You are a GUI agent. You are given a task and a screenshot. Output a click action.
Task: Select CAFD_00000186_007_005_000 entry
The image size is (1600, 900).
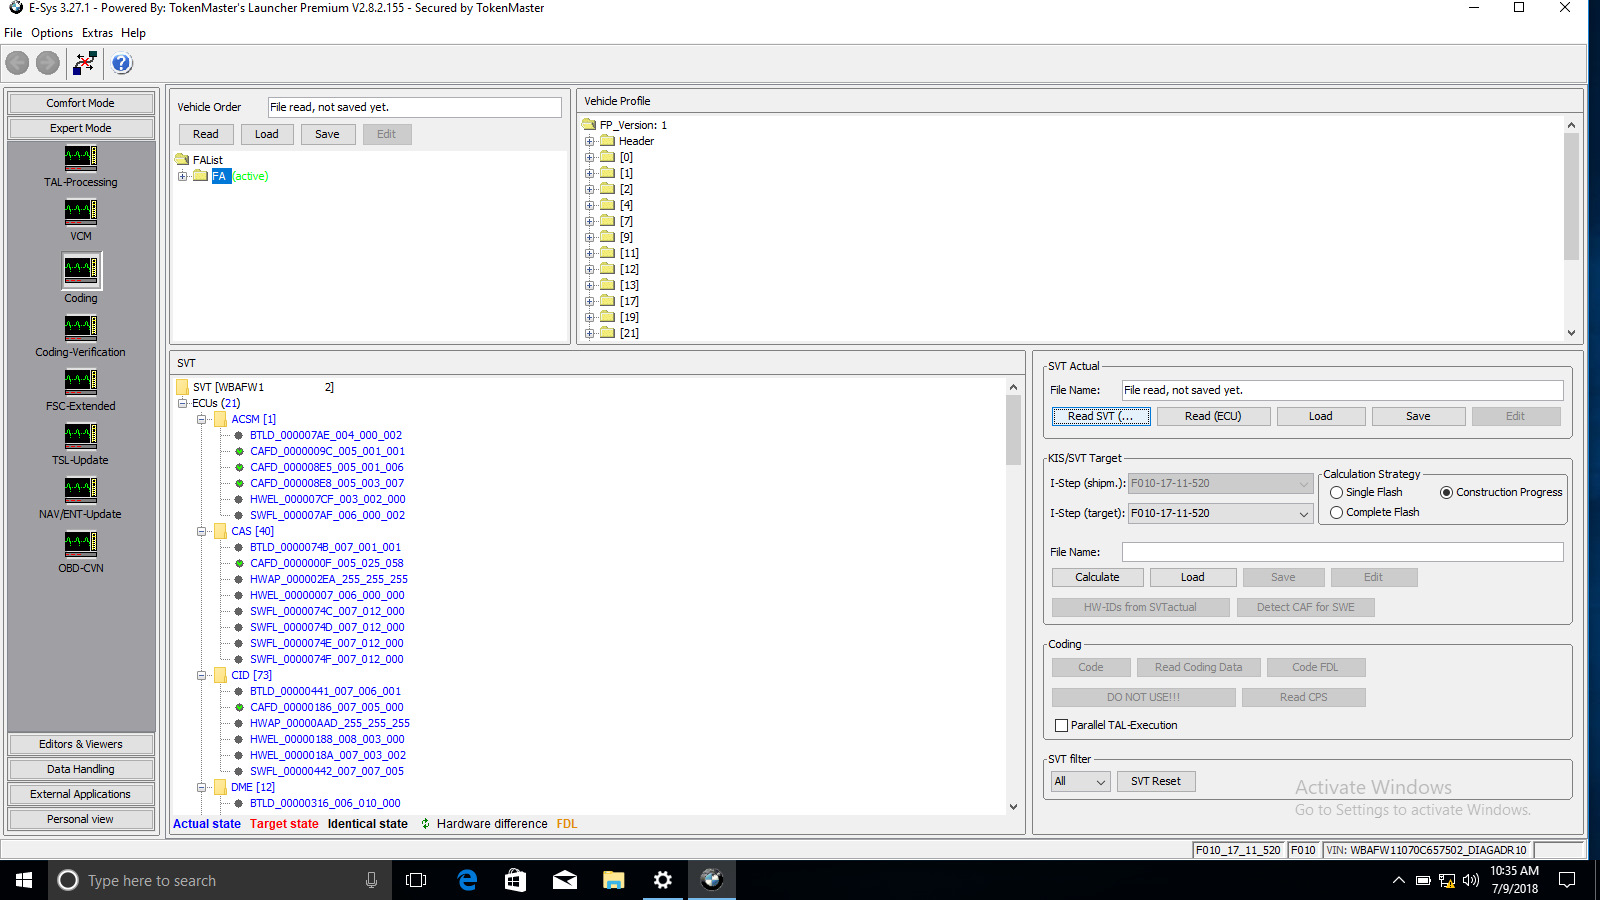(327, 707)
